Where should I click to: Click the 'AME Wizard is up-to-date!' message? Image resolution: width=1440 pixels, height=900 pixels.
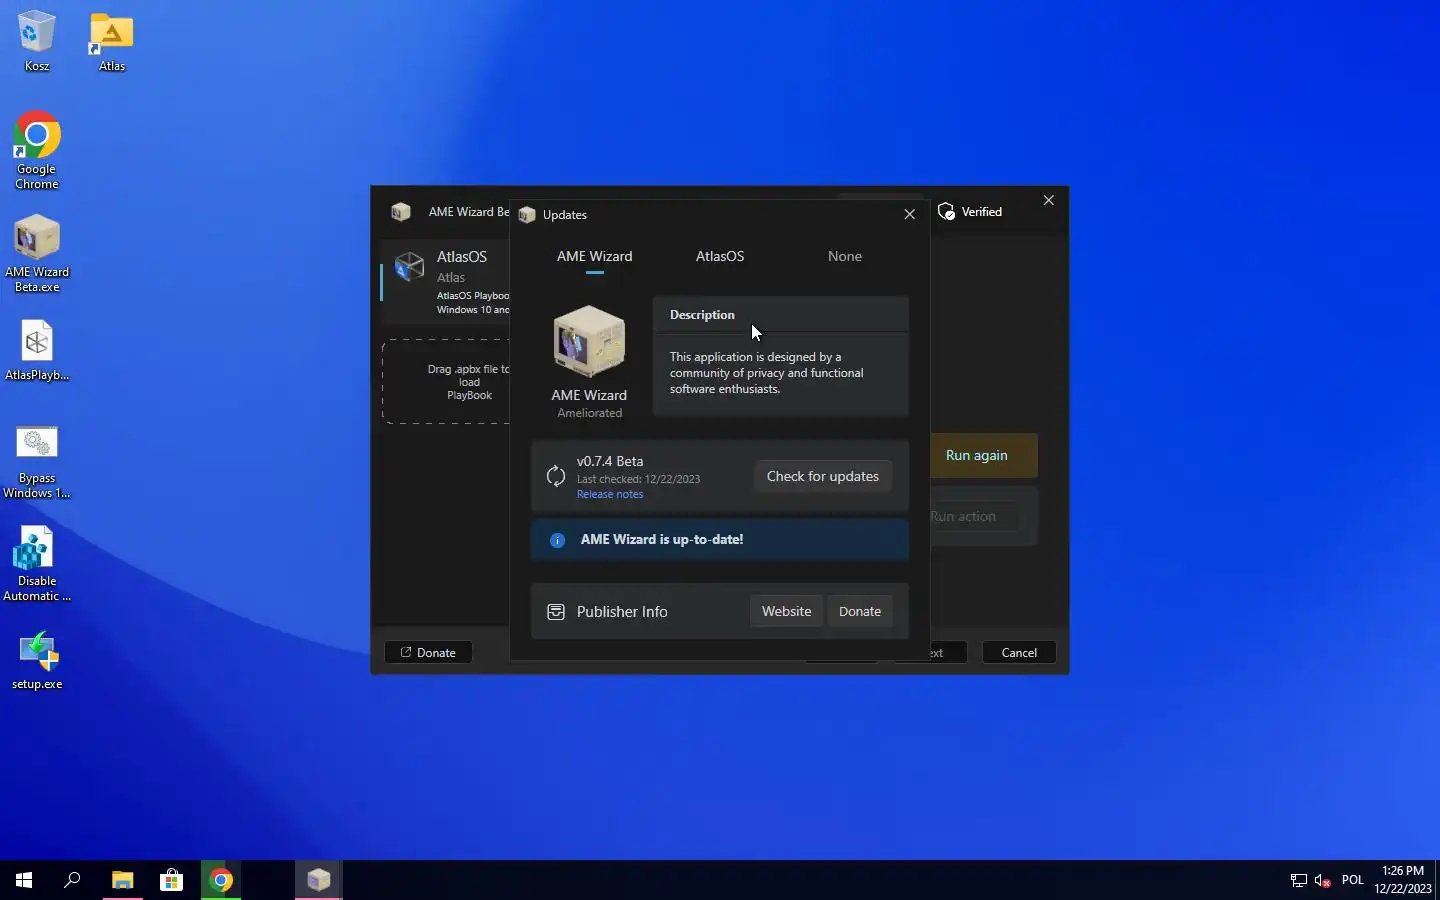point(662,540)
